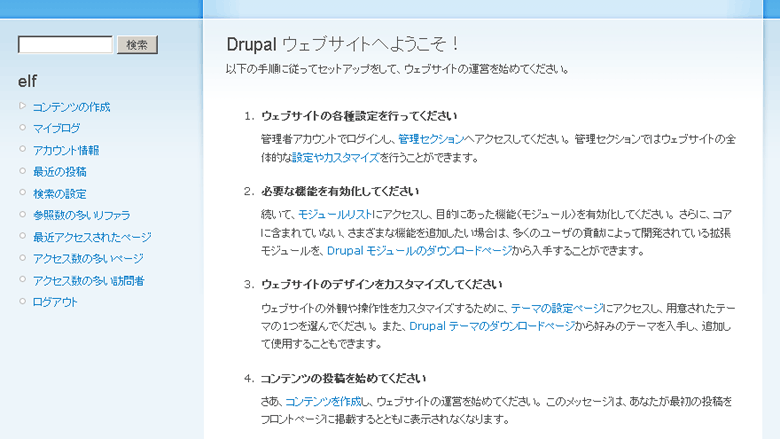Click the コンテンツを作成 link in step 4
780x439 pixels.
coord(323,401)
